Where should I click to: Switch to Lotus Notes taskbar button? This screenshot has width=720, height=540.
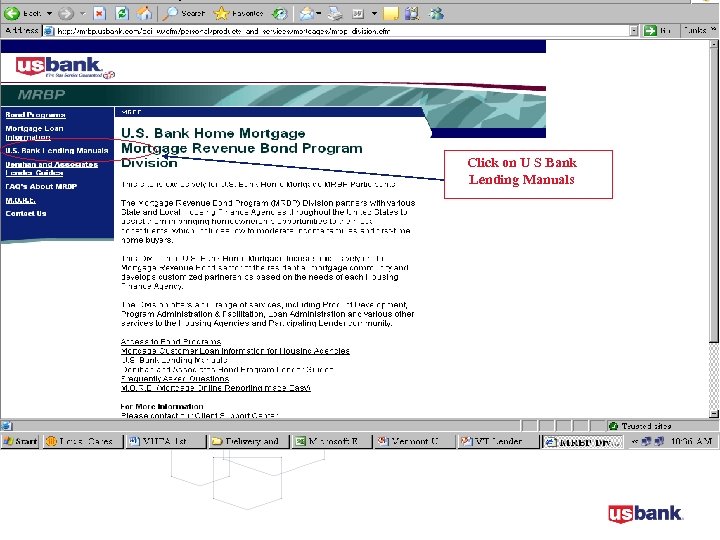click(83, 441)
